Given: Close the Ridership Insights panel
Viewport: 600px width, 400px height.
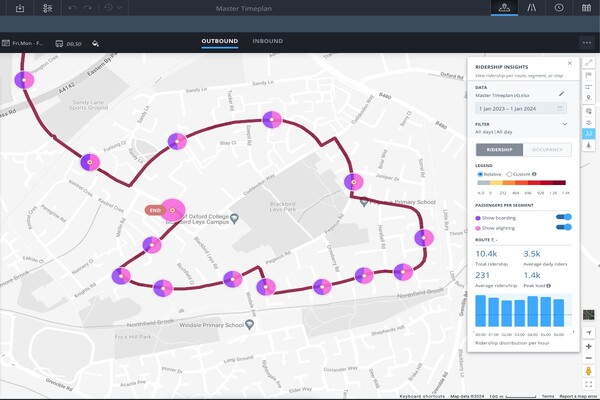Looking at the screenshot, I should coord(570,63).
